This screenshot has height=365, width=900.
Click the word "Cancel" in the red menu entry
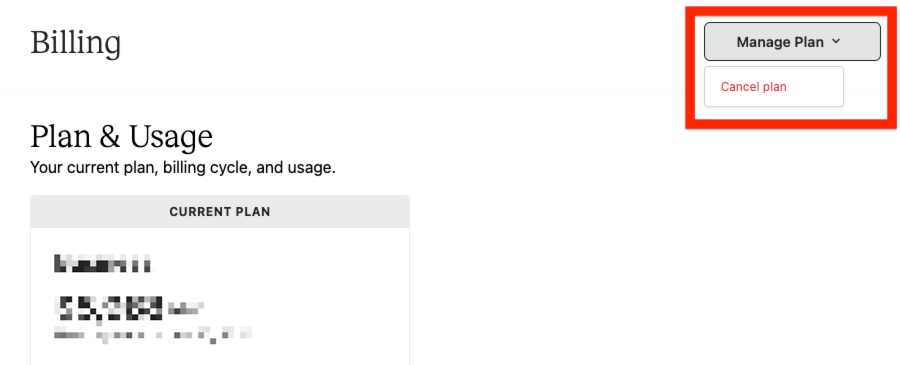point(736,87)
